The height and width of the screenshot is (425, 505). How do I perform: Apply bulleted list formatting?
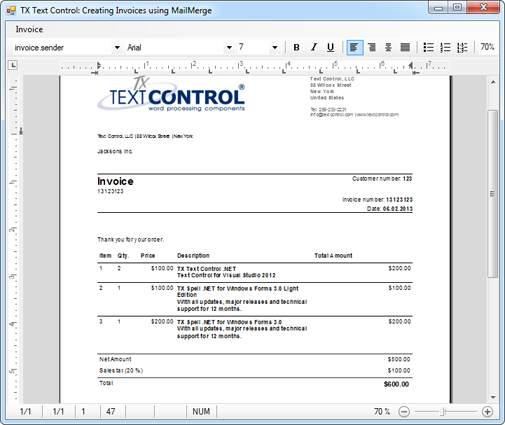[x=428, y=48]
